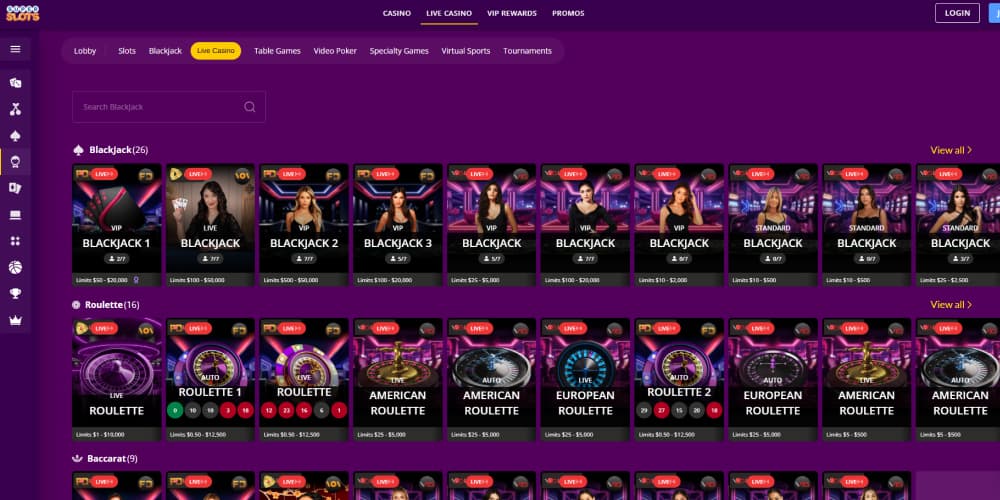
Task: Click the magnifier icon in search box
Action: pos(249,107)
